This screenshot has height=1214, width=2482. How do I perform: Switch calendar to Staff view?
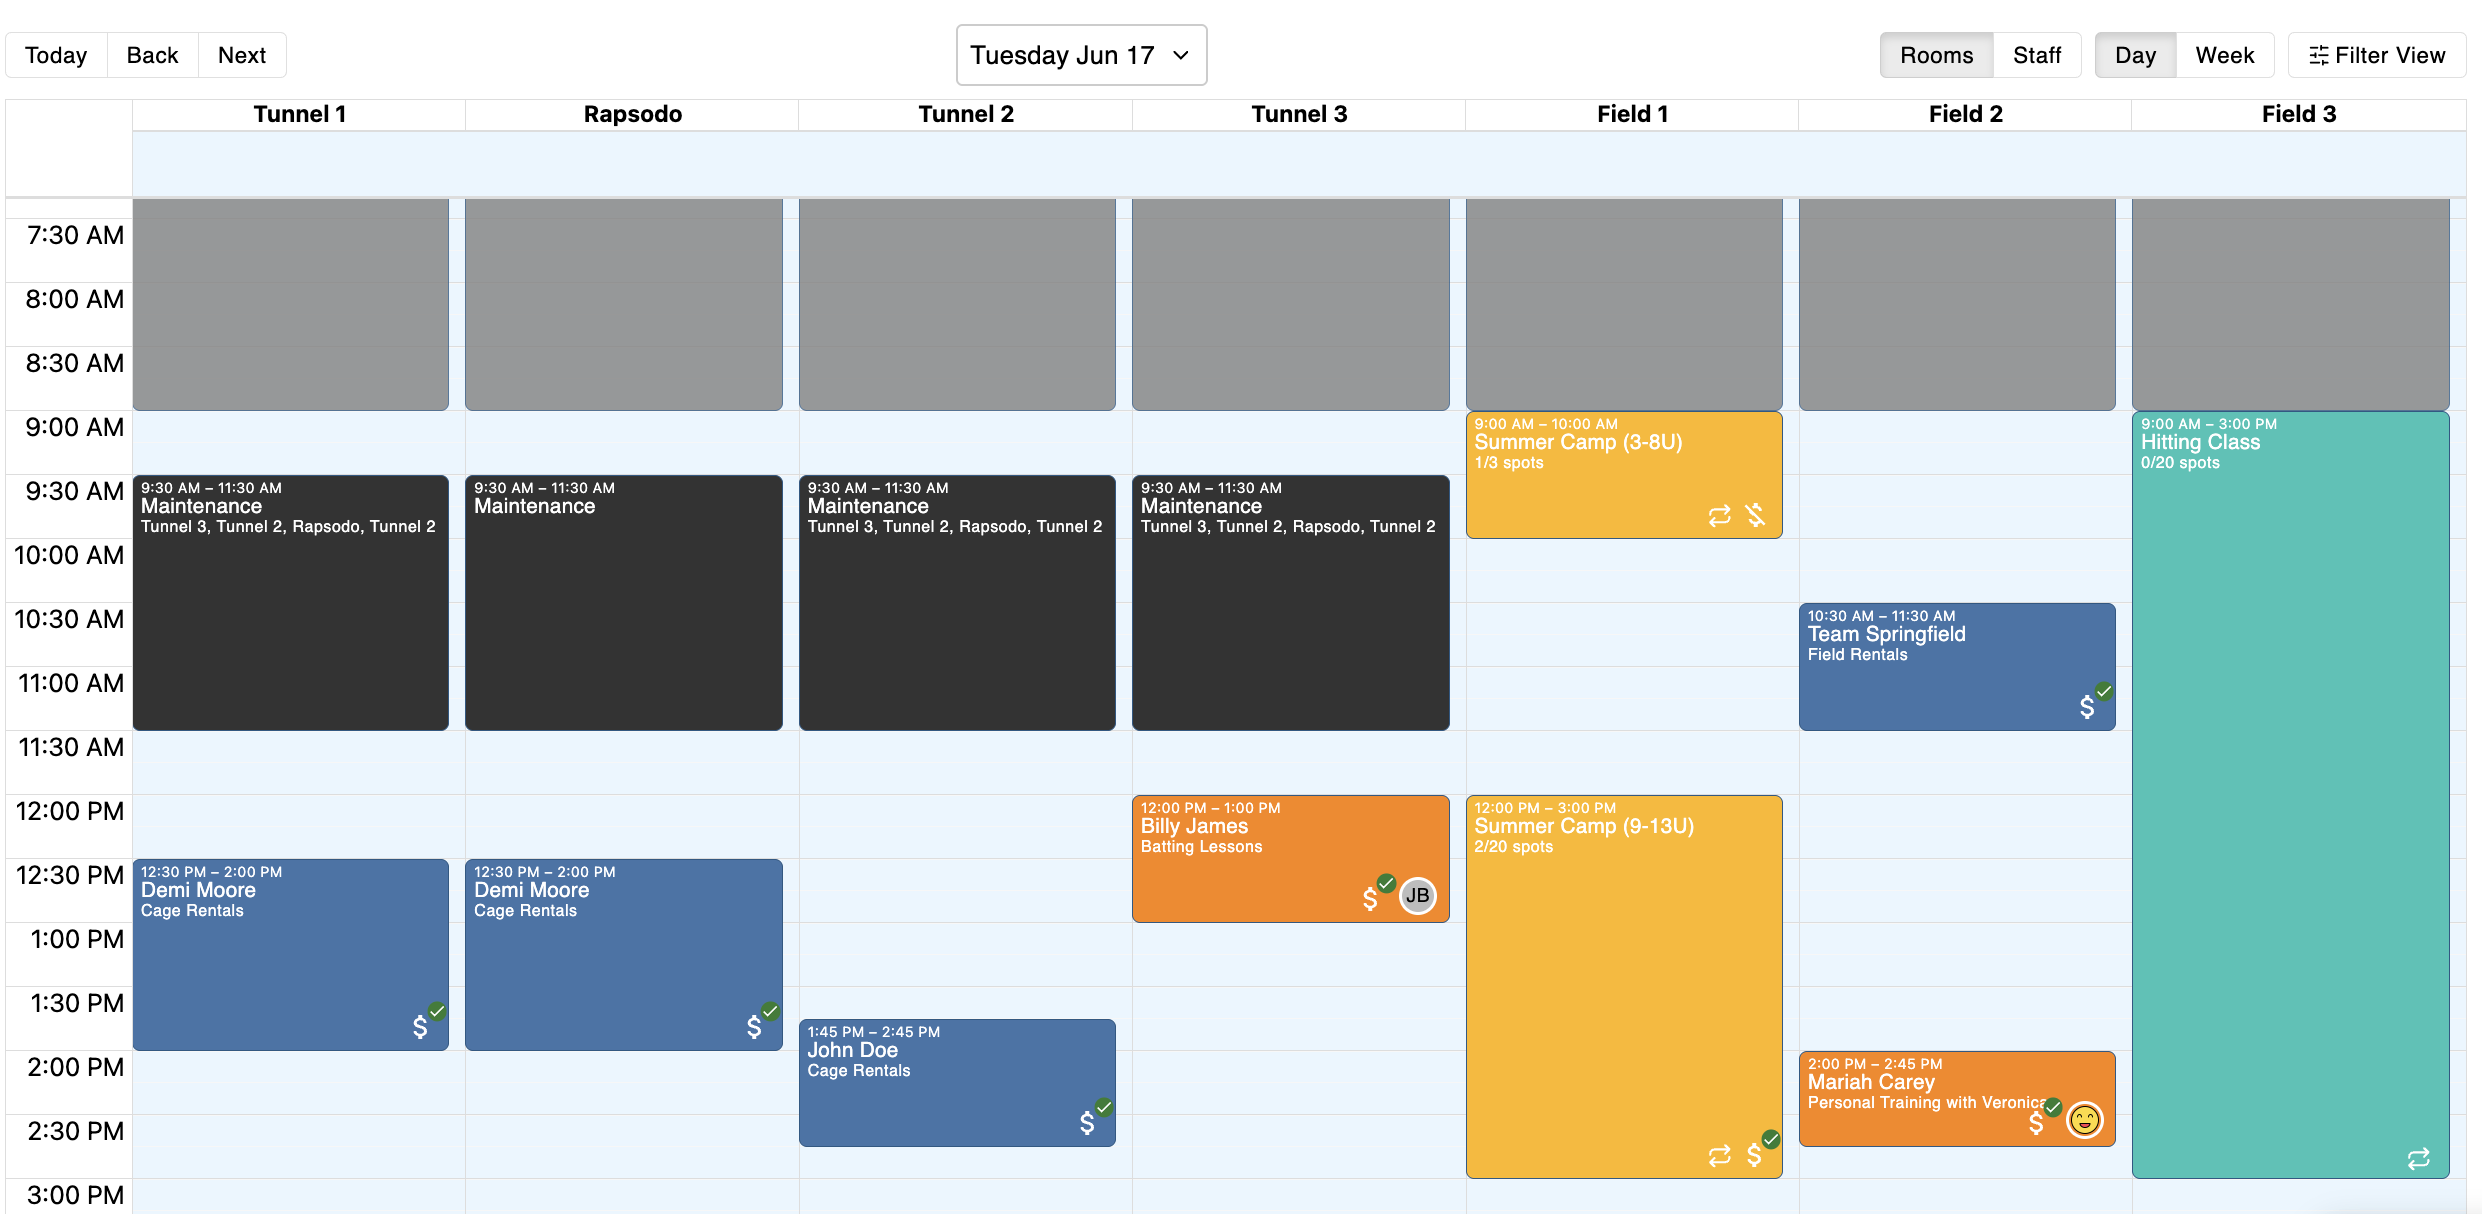(x=2036, y=55)
